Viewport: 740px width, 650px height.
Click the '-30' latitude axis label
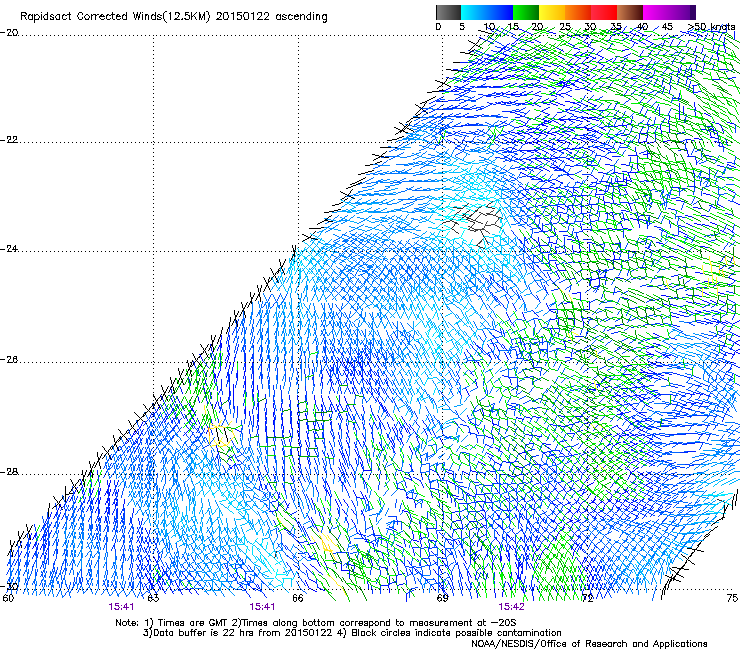9,586
